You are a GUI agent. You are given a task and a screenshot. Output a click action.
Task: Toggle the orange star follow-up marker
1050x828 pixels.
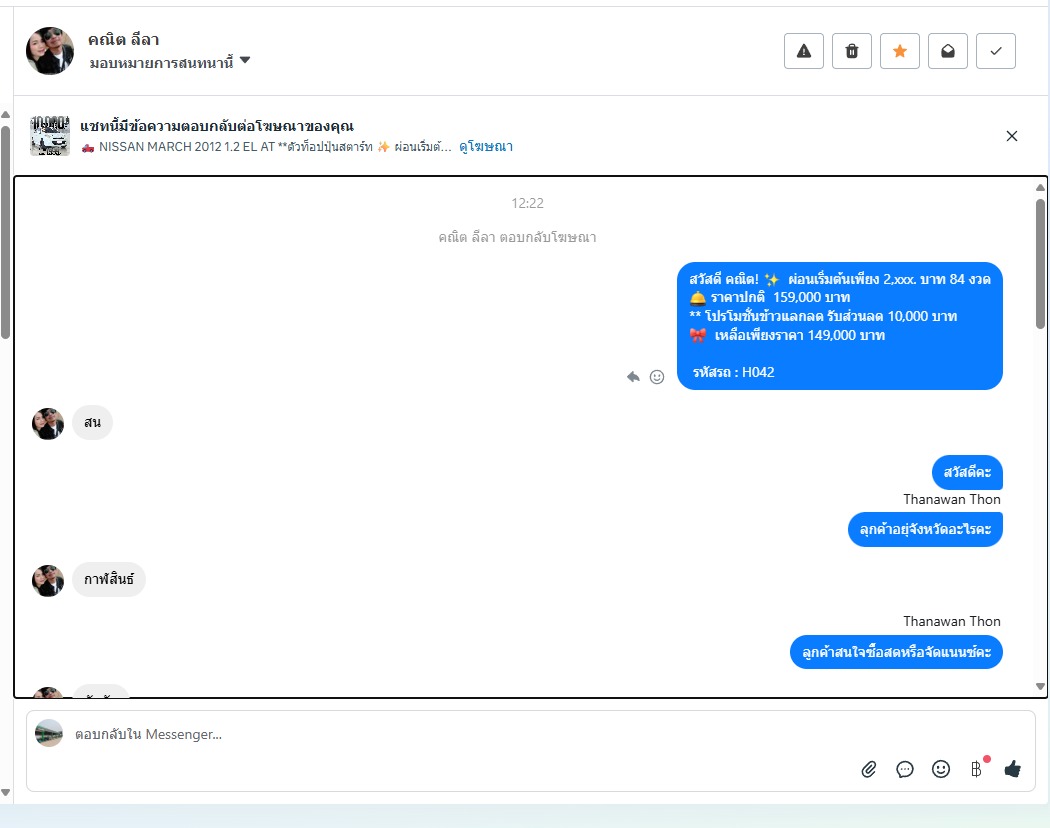click(x=900, y=51)
